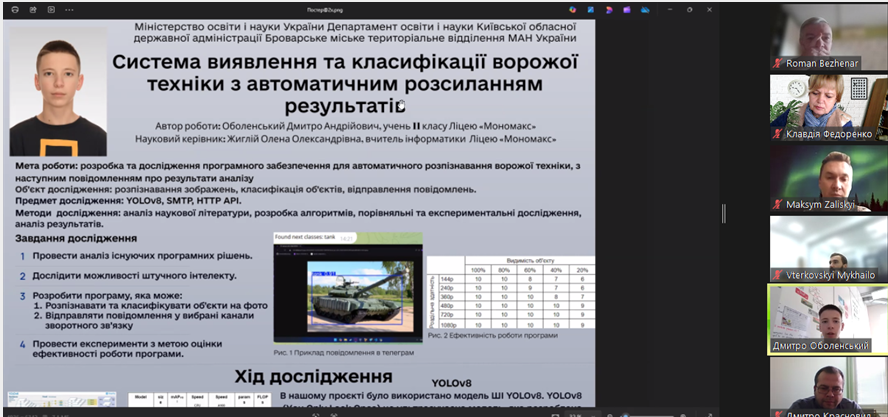Select Клавдія Федоренко's video tile

(x=829, y=108)
